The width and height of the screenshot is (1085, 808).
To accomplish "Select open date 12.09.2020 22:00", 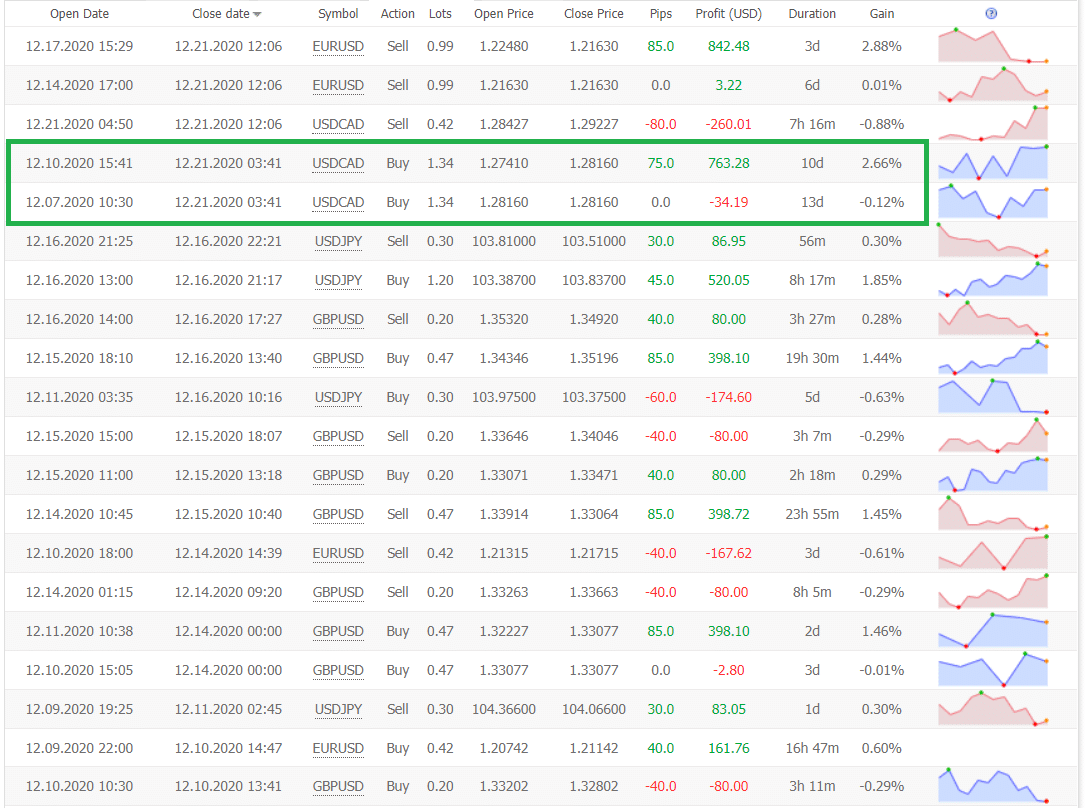I will click(79, 748).
